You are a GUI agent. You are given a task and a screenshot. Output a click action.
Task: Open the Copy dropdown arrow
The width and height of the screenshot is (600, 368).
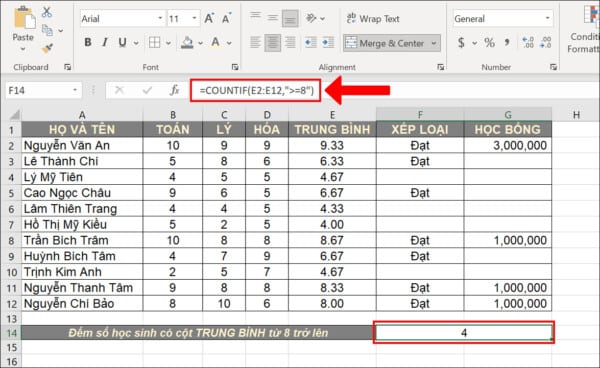[60, 31]
